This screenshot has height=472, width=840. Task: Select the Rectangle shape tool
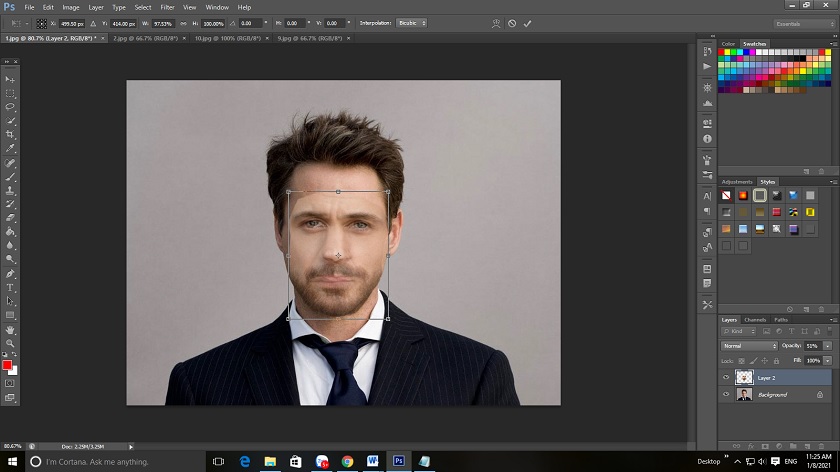coord(10,315)
